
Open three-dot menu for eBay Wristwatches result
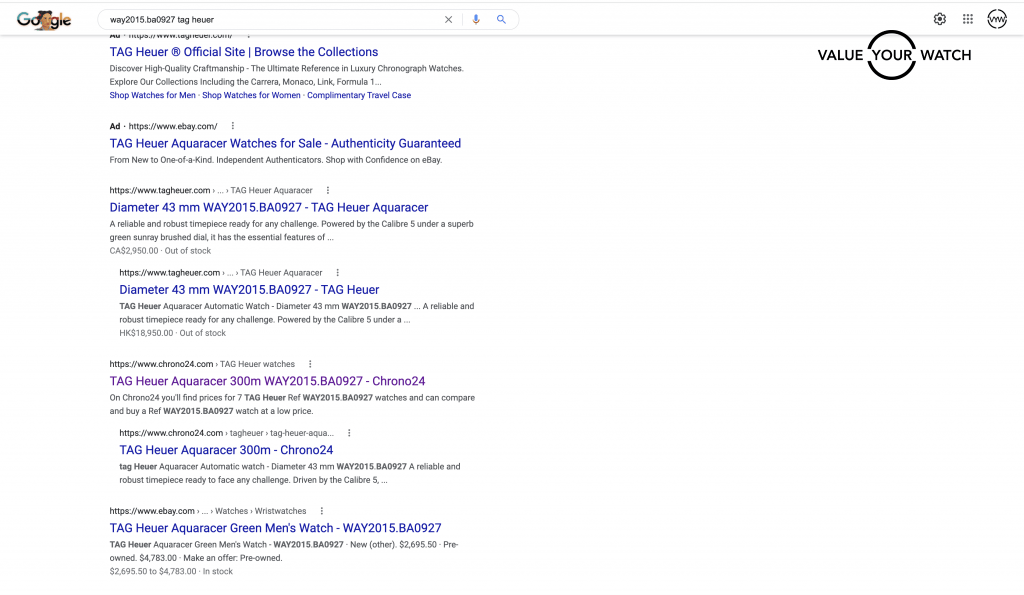322,511
